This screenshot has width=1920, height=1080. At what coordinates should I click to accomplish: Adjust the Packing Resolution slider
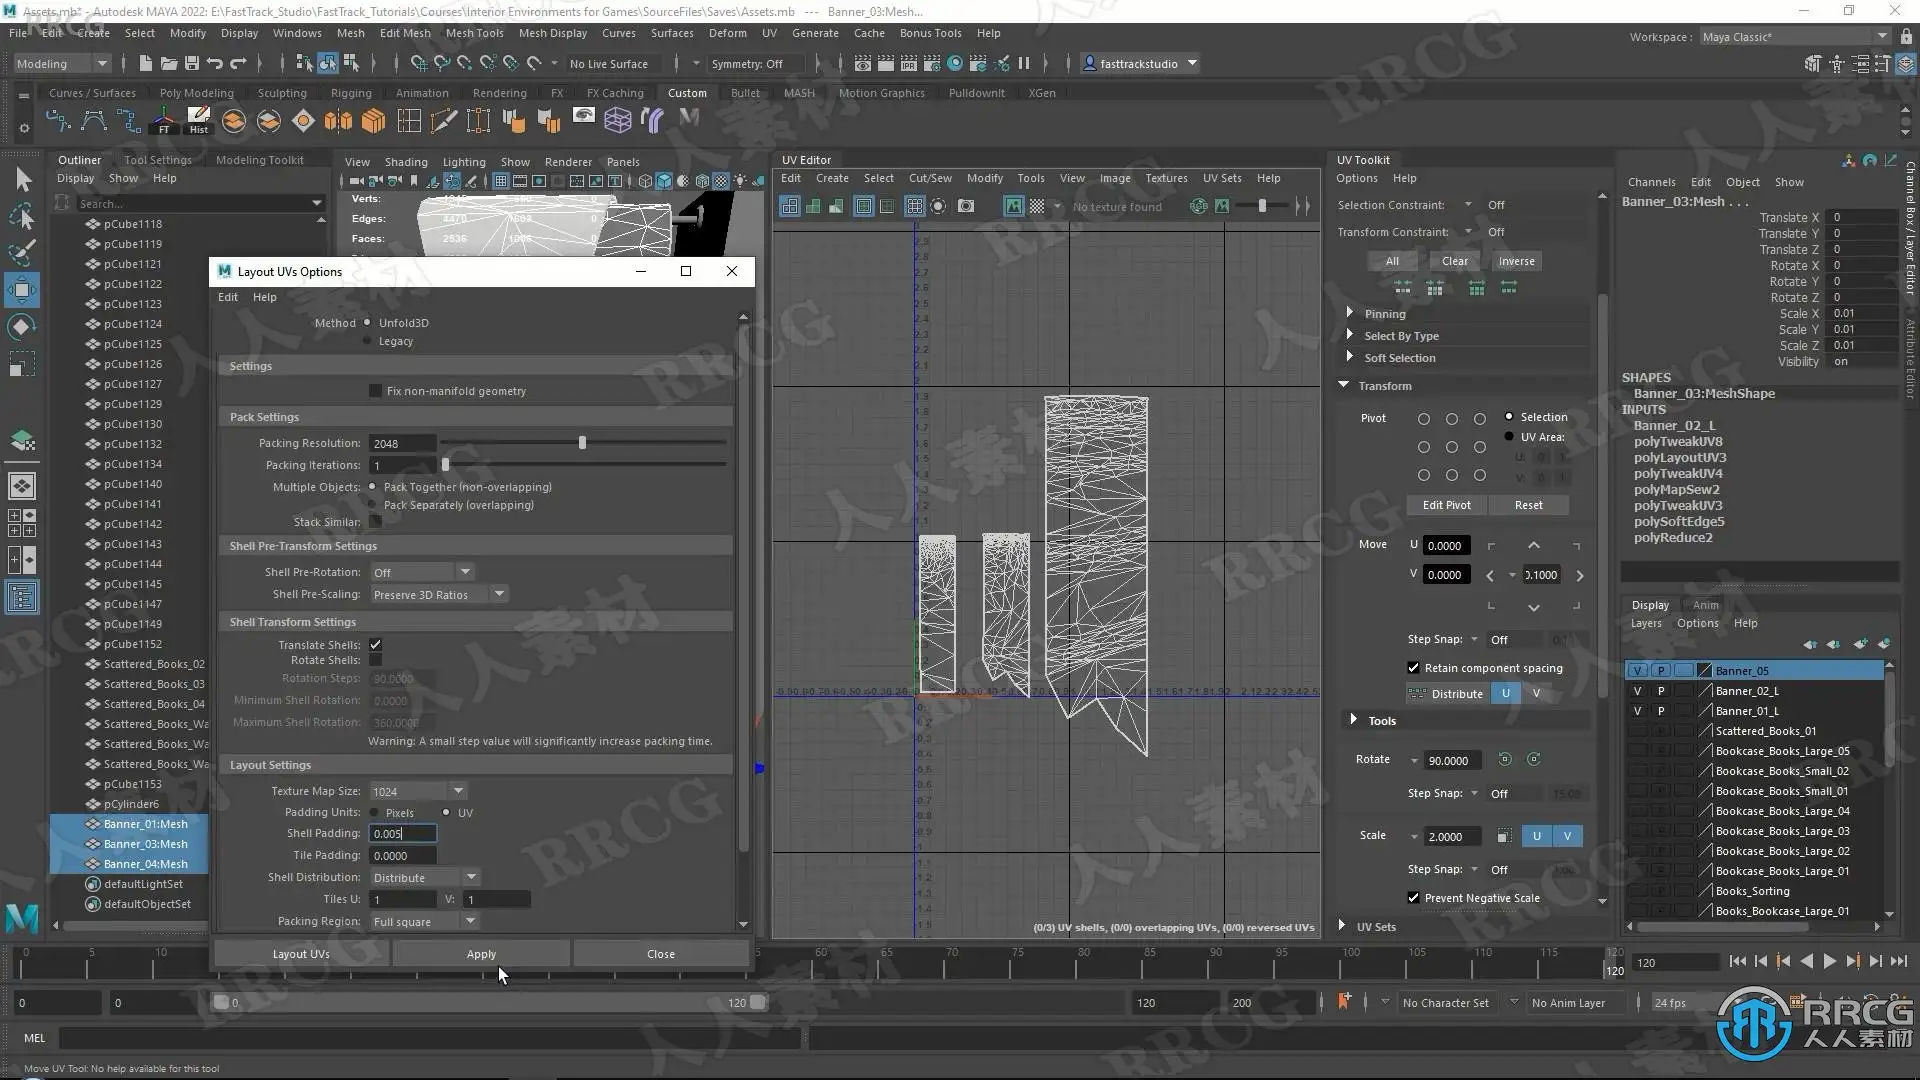click(x=582, y=443)
